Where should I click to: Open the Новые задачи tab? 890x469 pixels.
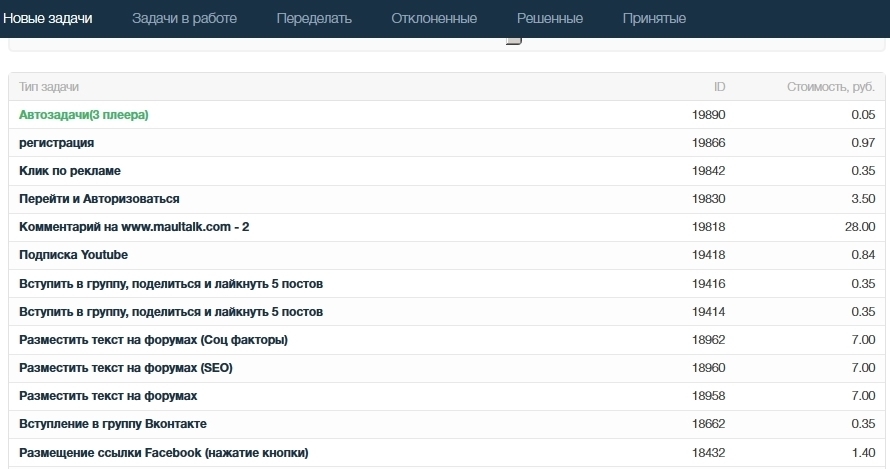coord(47,19)
